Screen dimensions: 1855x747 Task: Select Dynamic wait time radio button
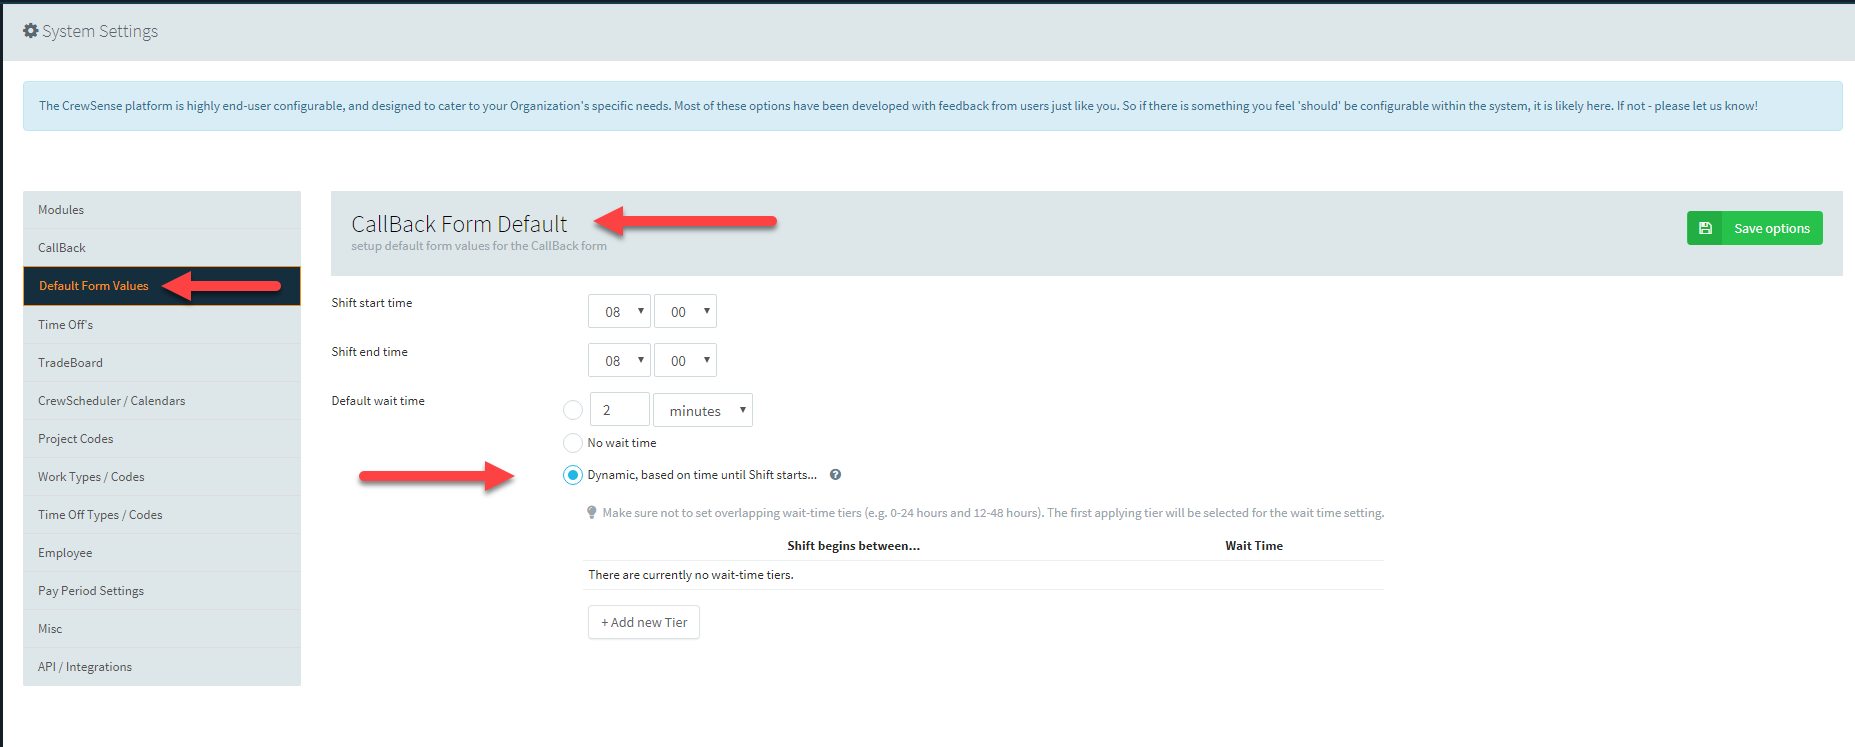[x=573, y=475]
